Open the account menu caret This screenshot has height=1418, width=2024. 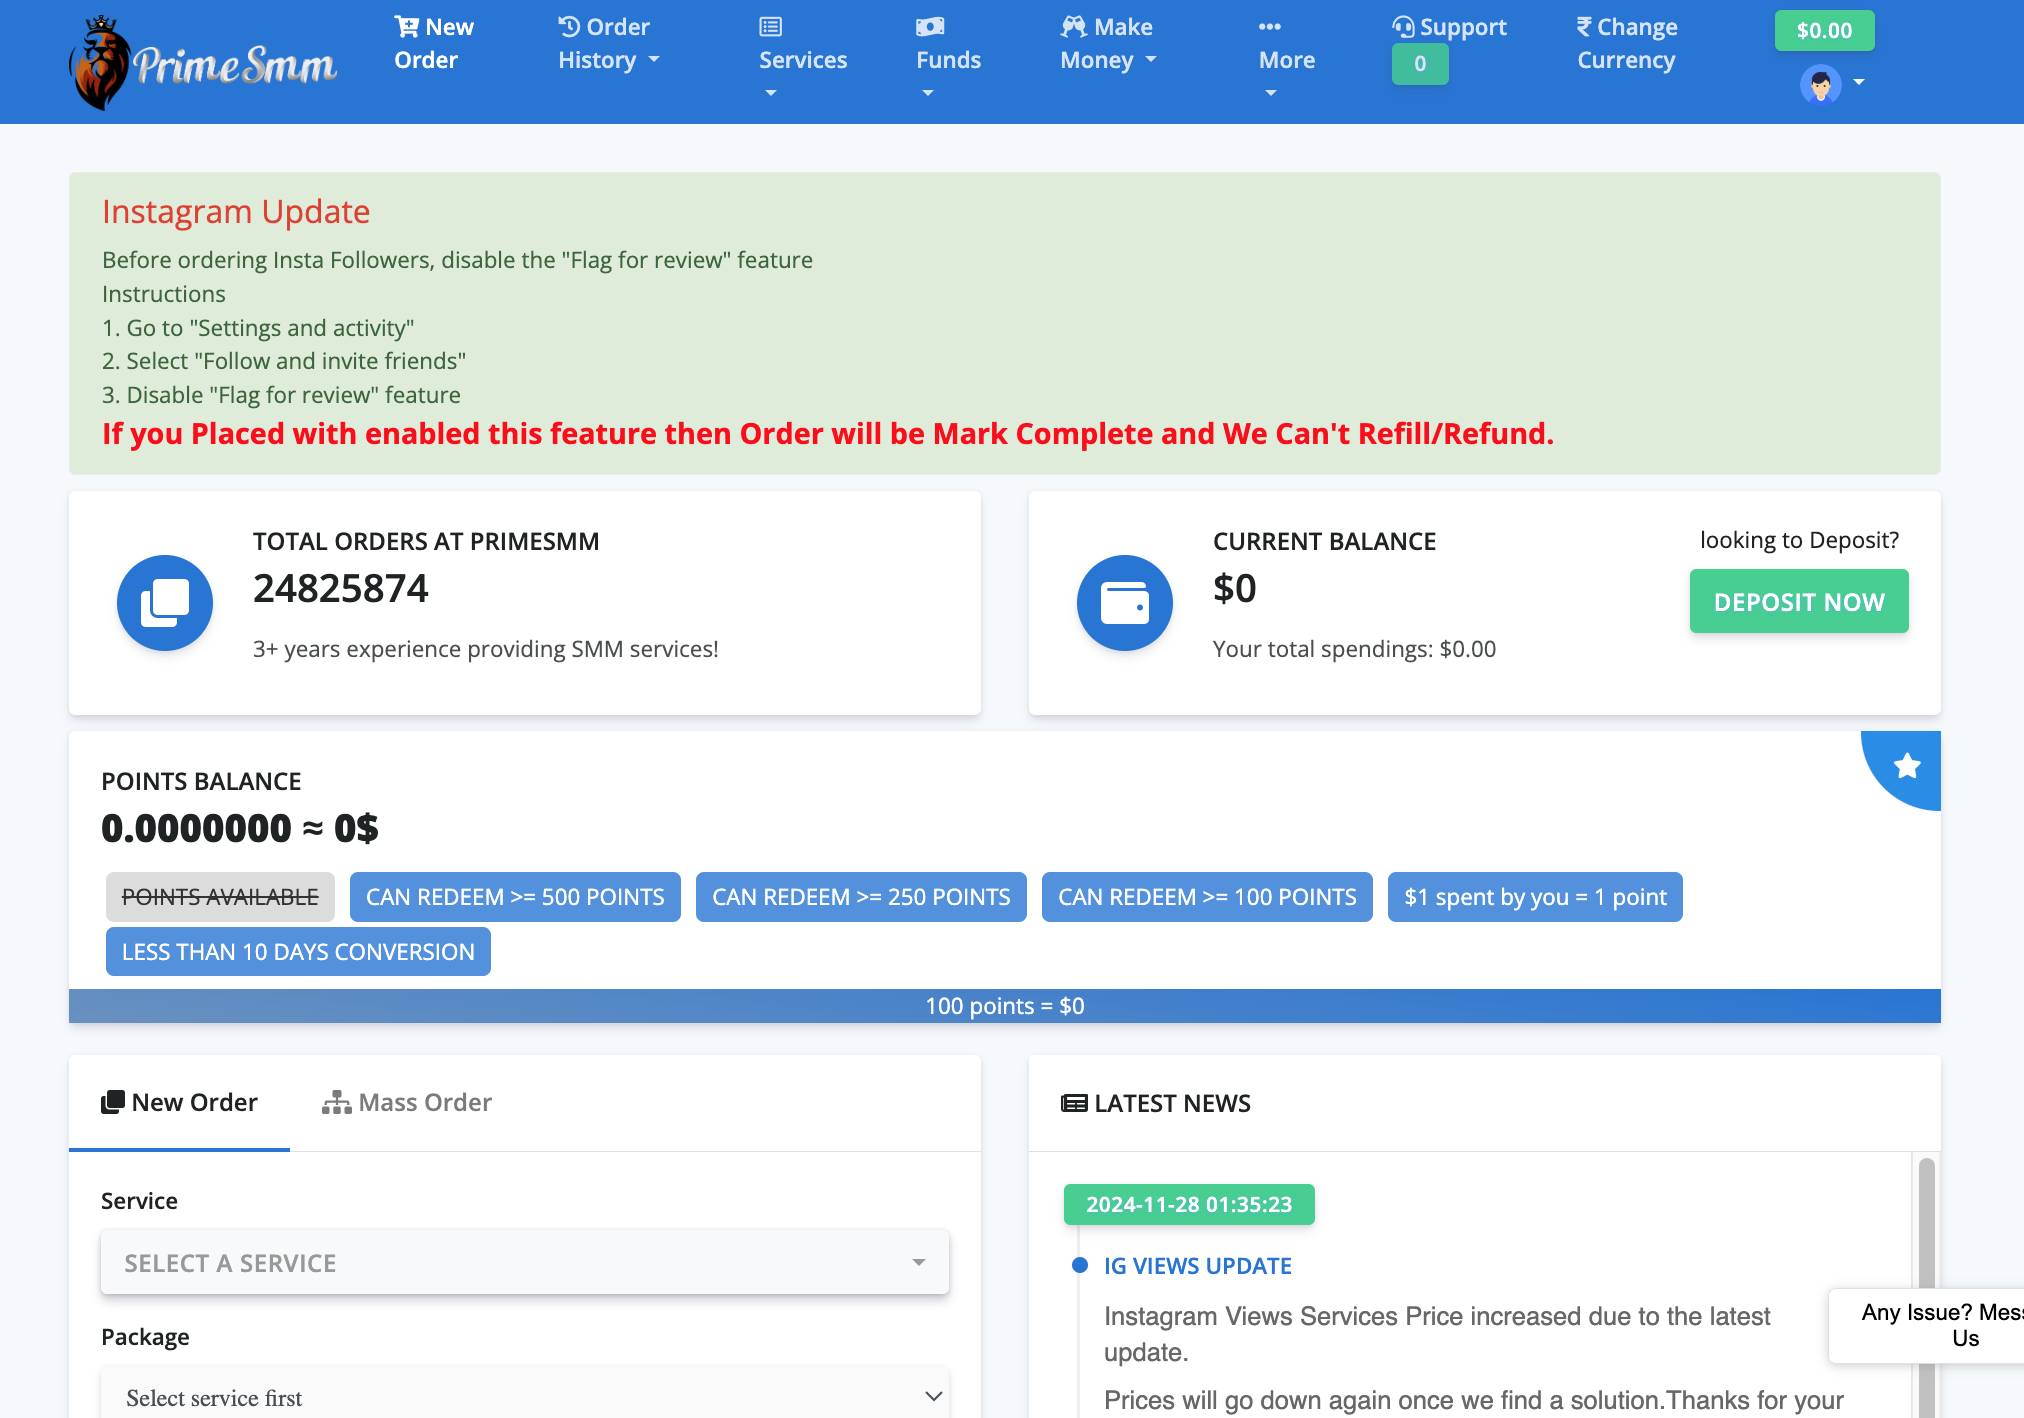click(x=1859, y=82)
